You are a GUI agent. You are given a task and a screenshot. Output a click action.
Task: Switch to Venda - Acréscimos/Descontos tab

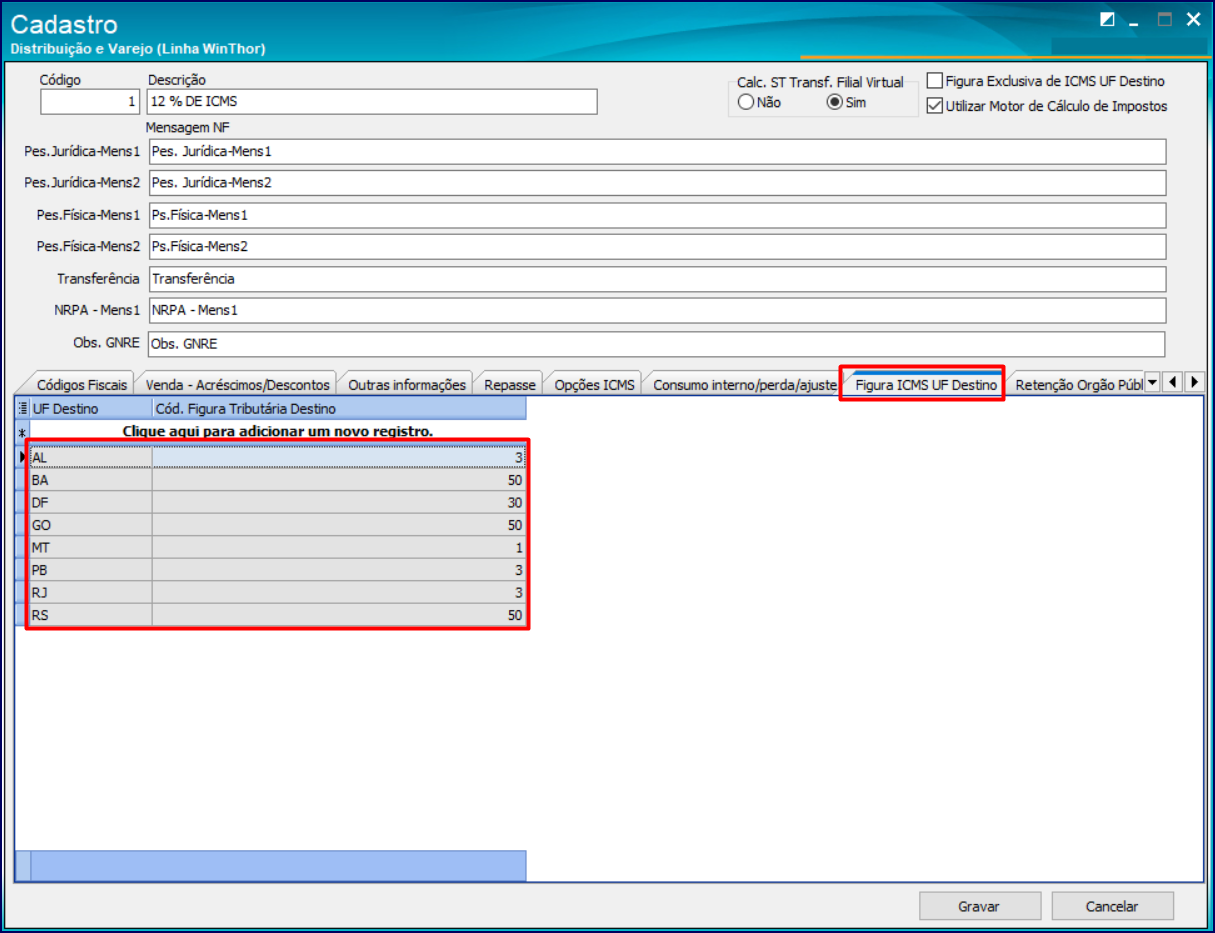[237, 384]
